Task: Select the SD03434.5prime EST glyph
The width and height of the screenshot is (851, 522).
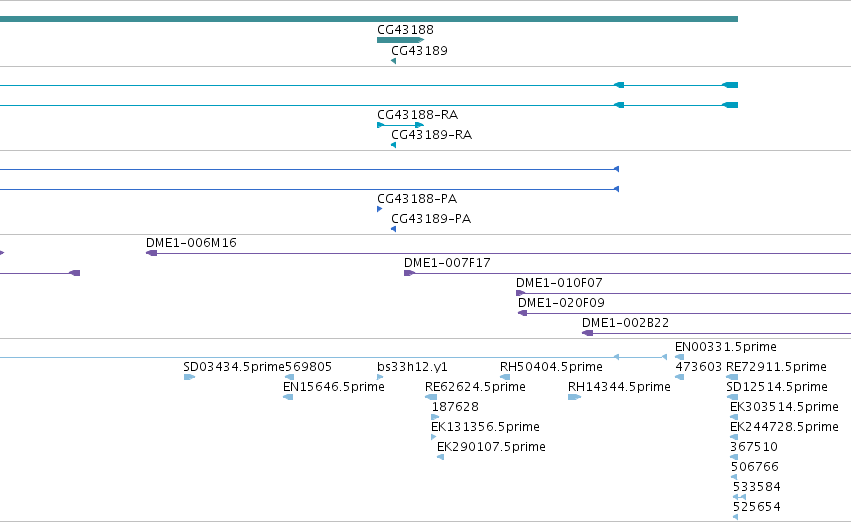Action: (x=189, y=377)
